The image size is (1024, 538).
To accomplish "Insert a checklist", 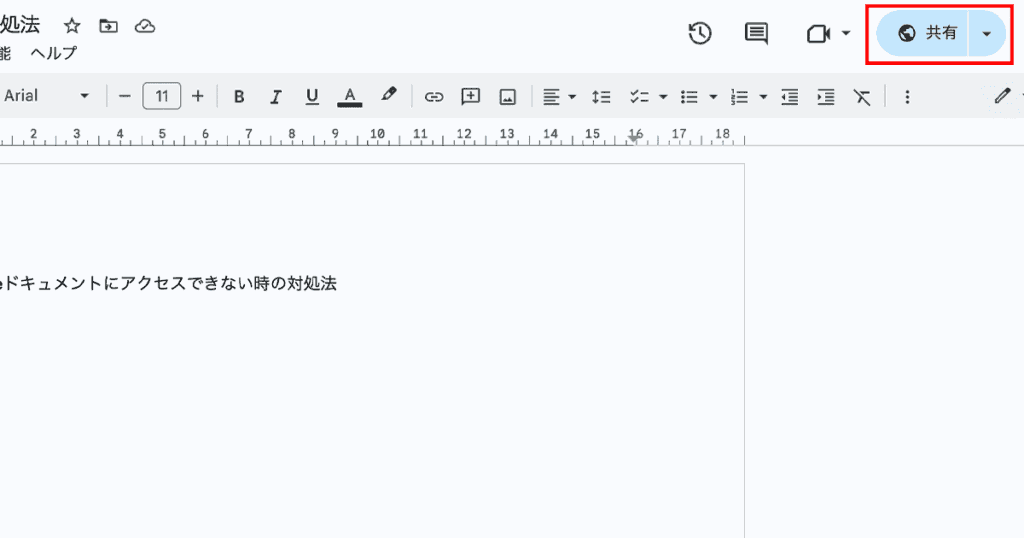I will 639,97.
